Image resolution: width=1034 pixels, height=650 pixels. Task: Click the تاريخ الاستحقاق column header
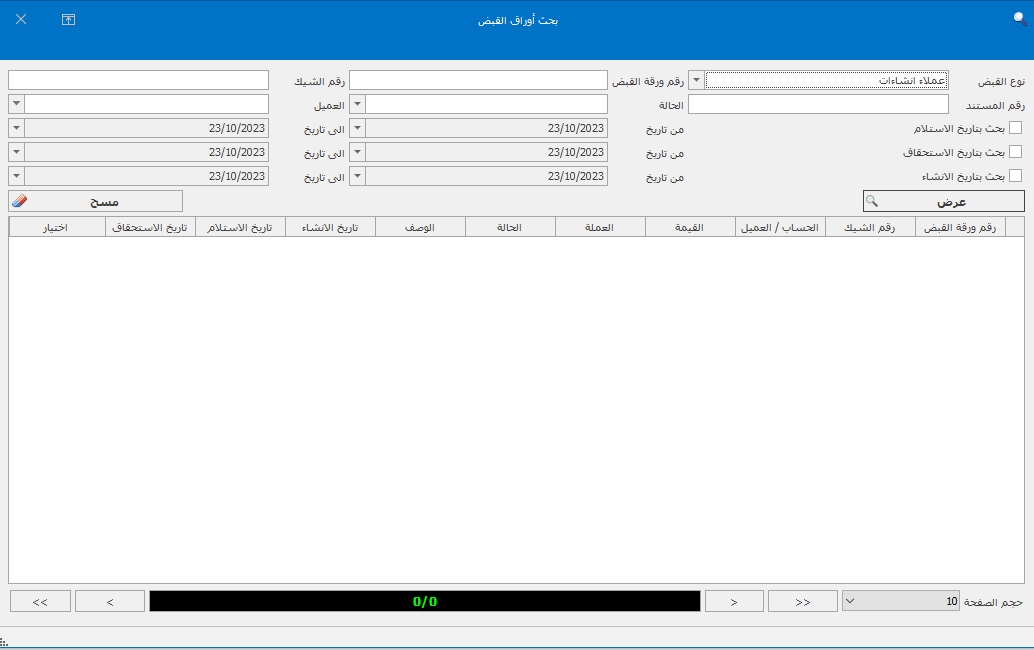(150, 227)
